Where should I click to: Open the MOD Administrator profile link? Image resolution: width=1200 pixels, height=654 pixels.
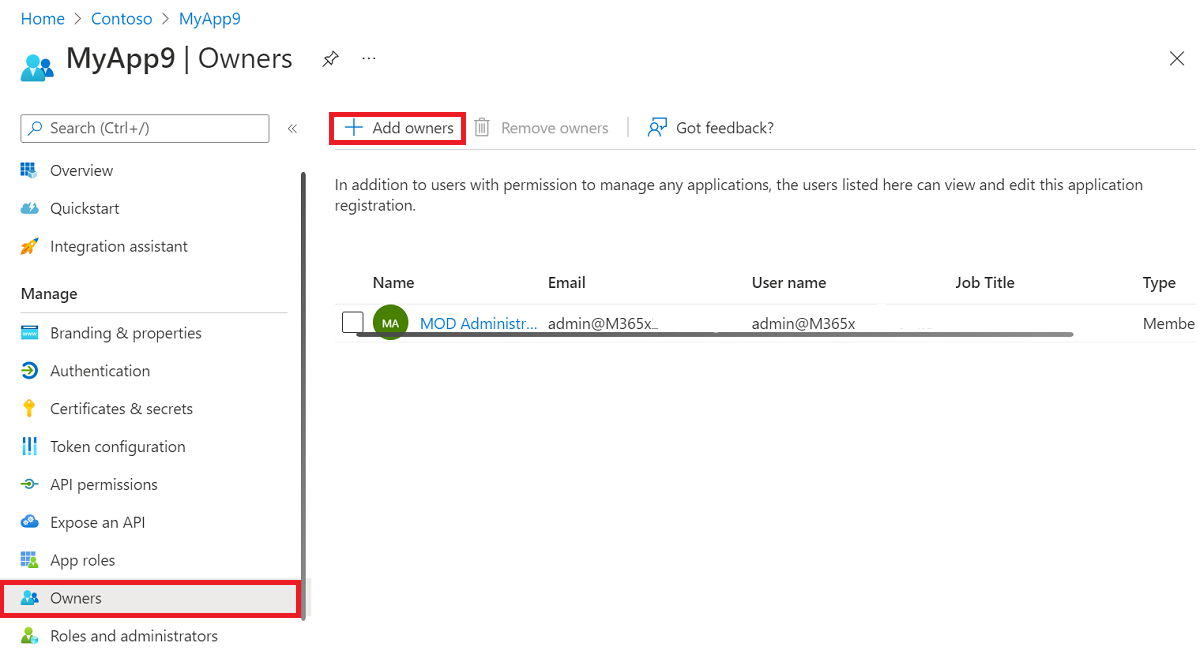point(479,323)
